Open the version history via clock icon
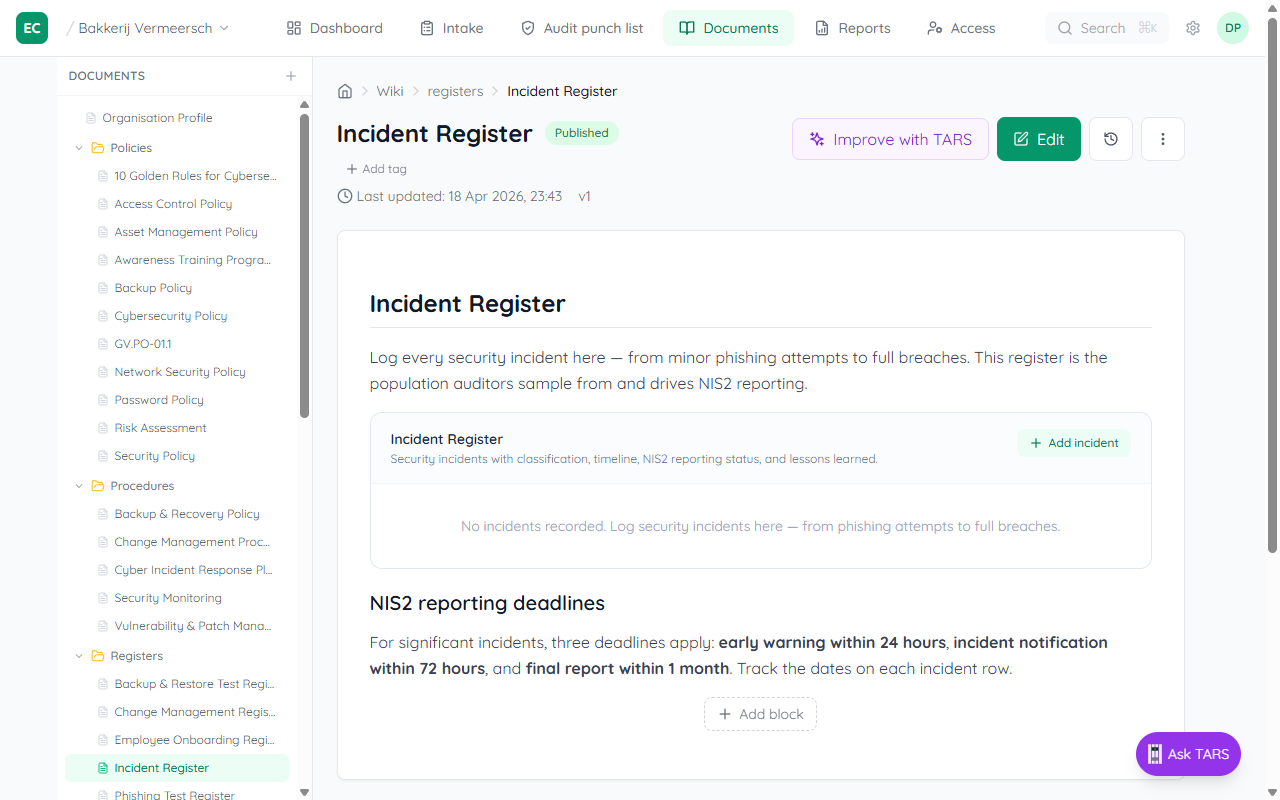 pyautogui.click(x=1110, y=138)
